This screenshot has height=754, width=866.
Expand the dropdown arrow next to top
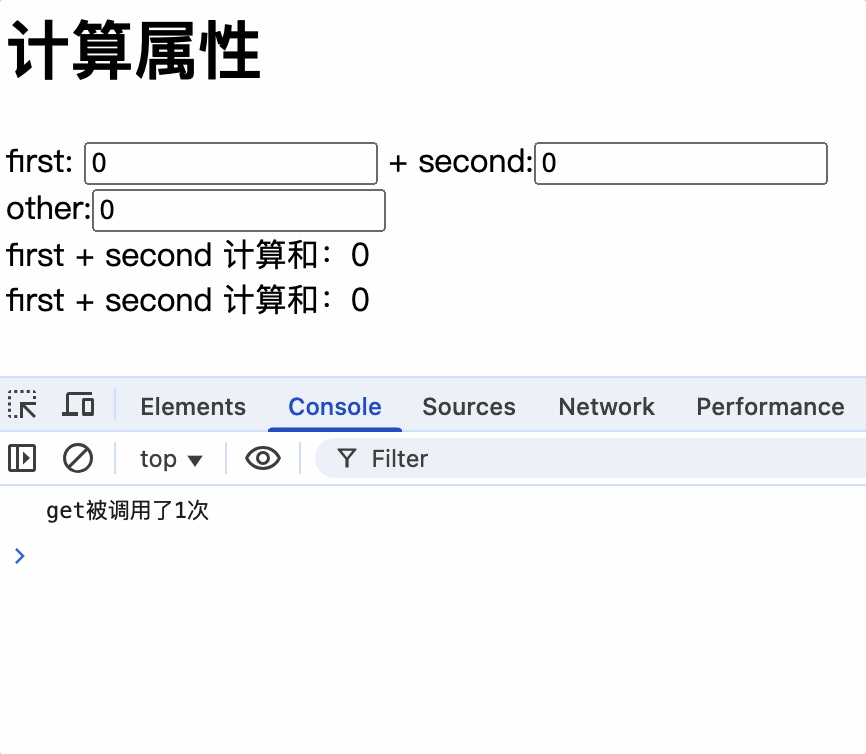tap(195, 460)
